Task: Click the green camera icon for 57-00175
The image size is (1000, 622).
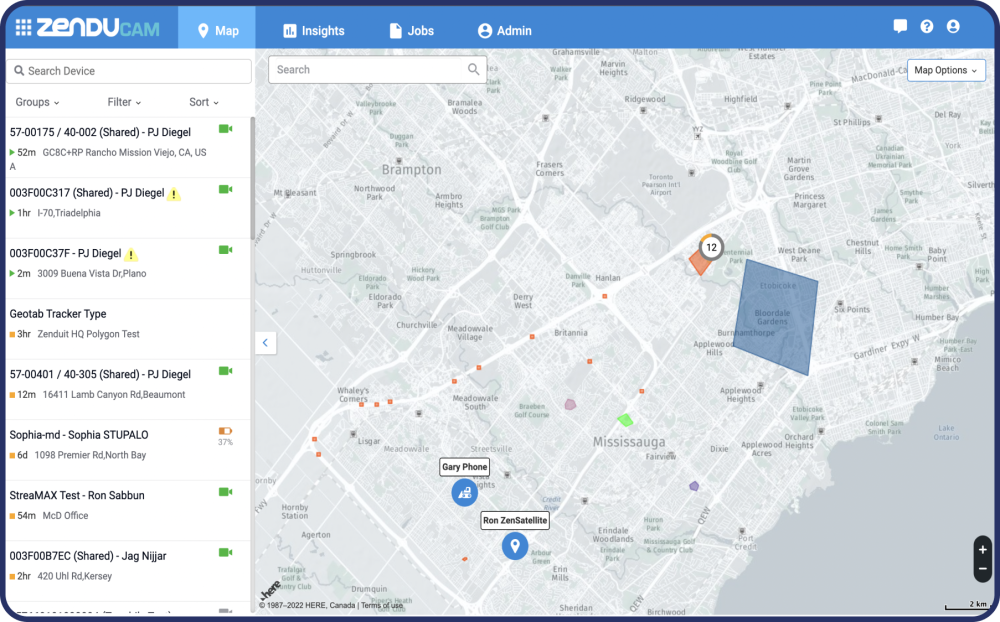Action: [x=225, y=129]
